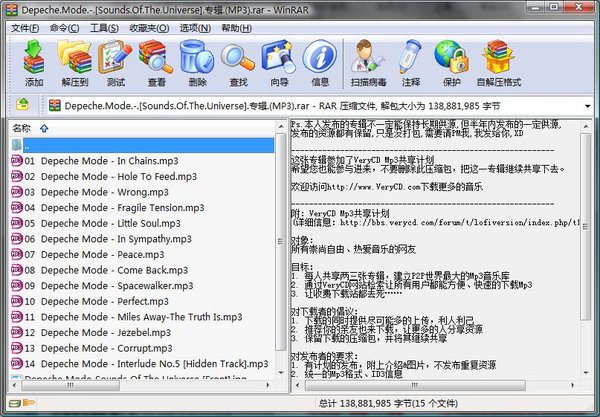Click the folder icon of the '..' row

(17, 145)
